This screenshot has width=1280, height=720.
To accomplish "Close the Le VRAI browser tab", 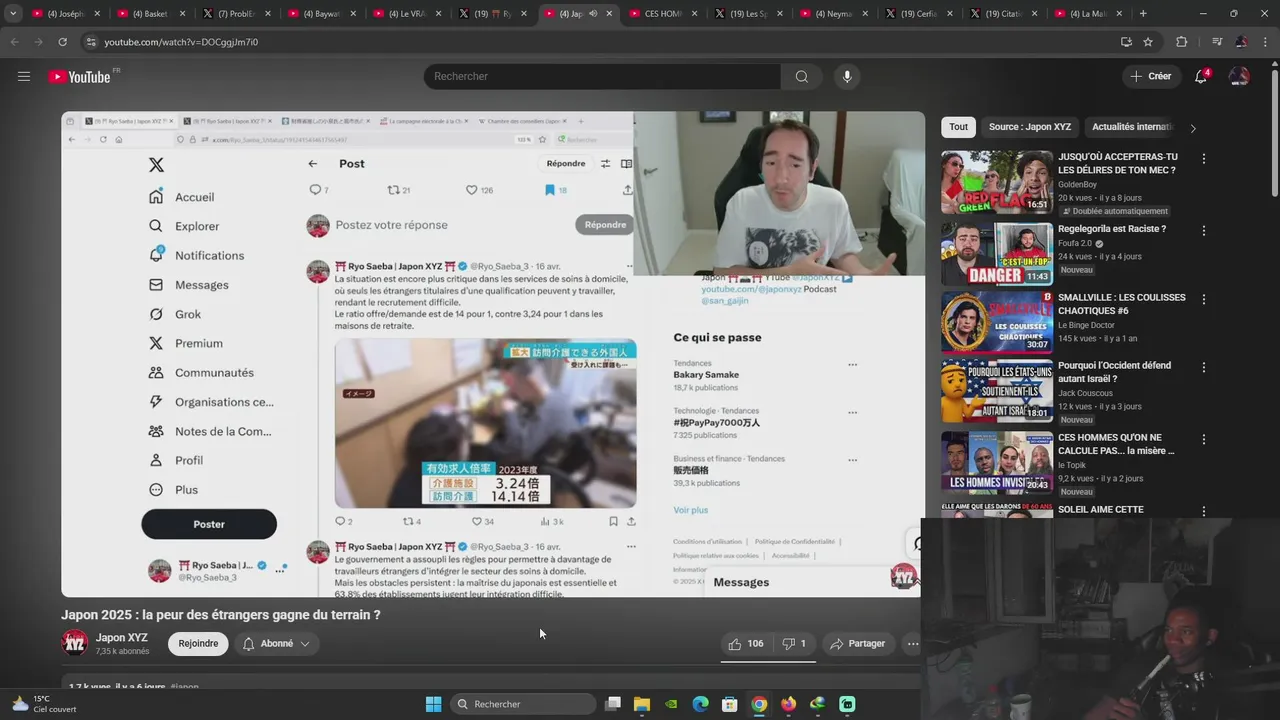I will [x=439, y=14].
